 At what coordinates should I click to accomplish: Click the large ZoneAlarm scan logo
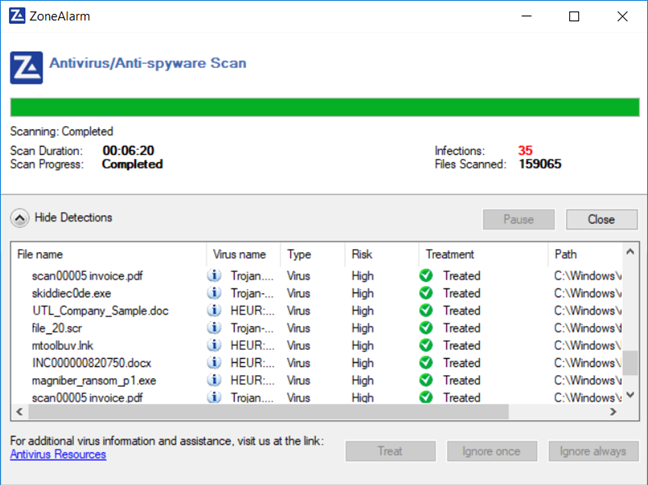click(26, 68)
